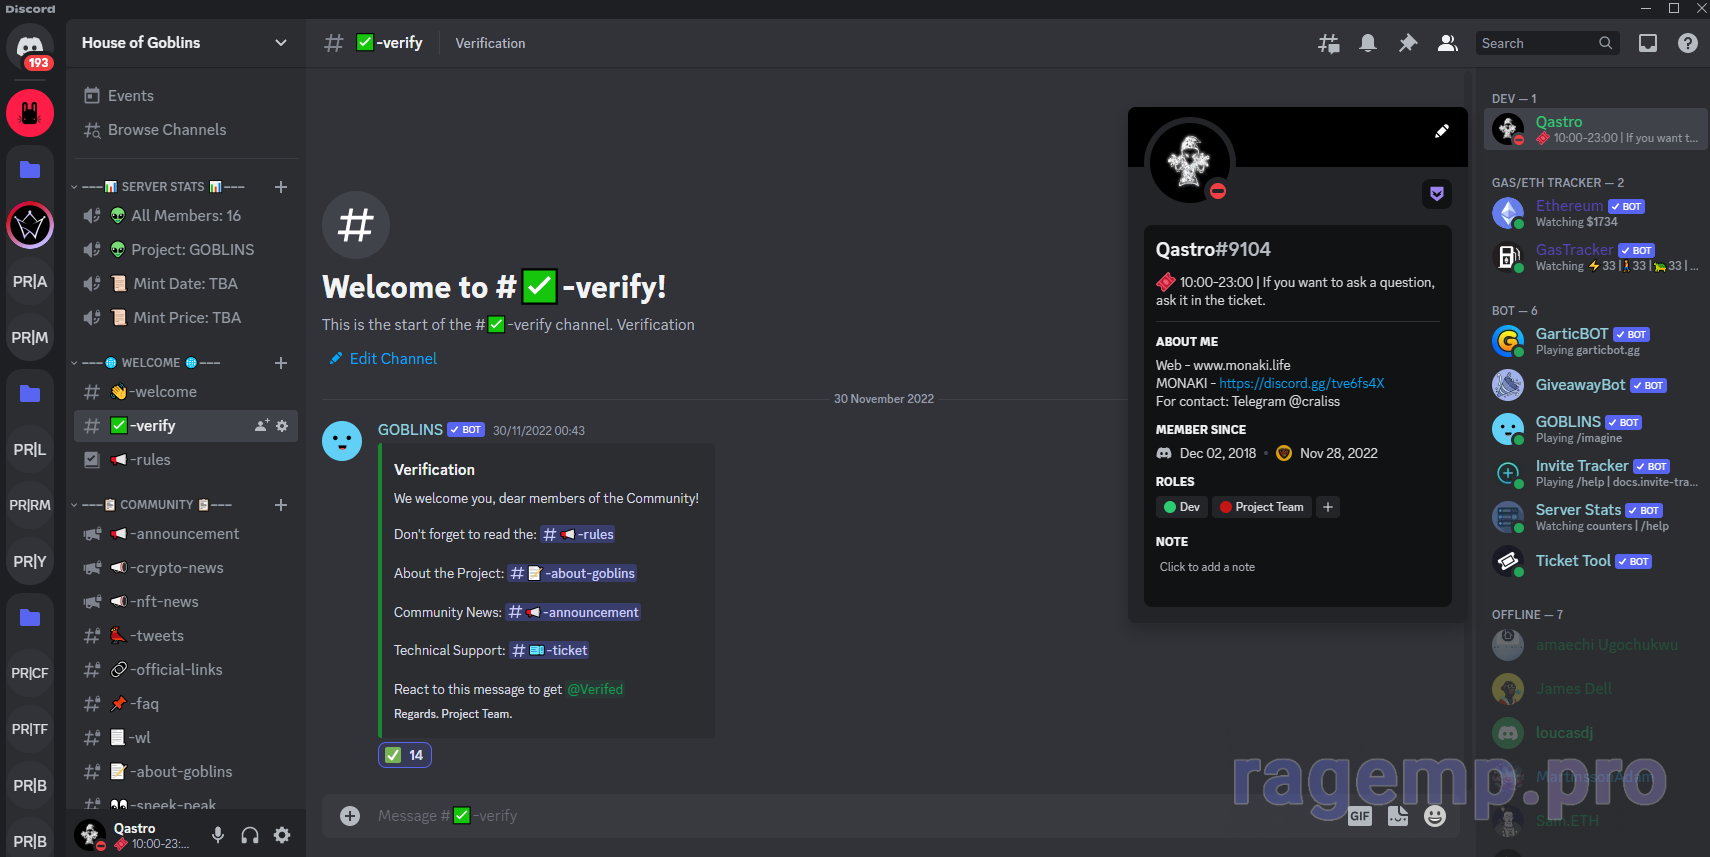Add a role with plus button
The height and width of the screenshot is (857, 1710).
(1328, 507)
